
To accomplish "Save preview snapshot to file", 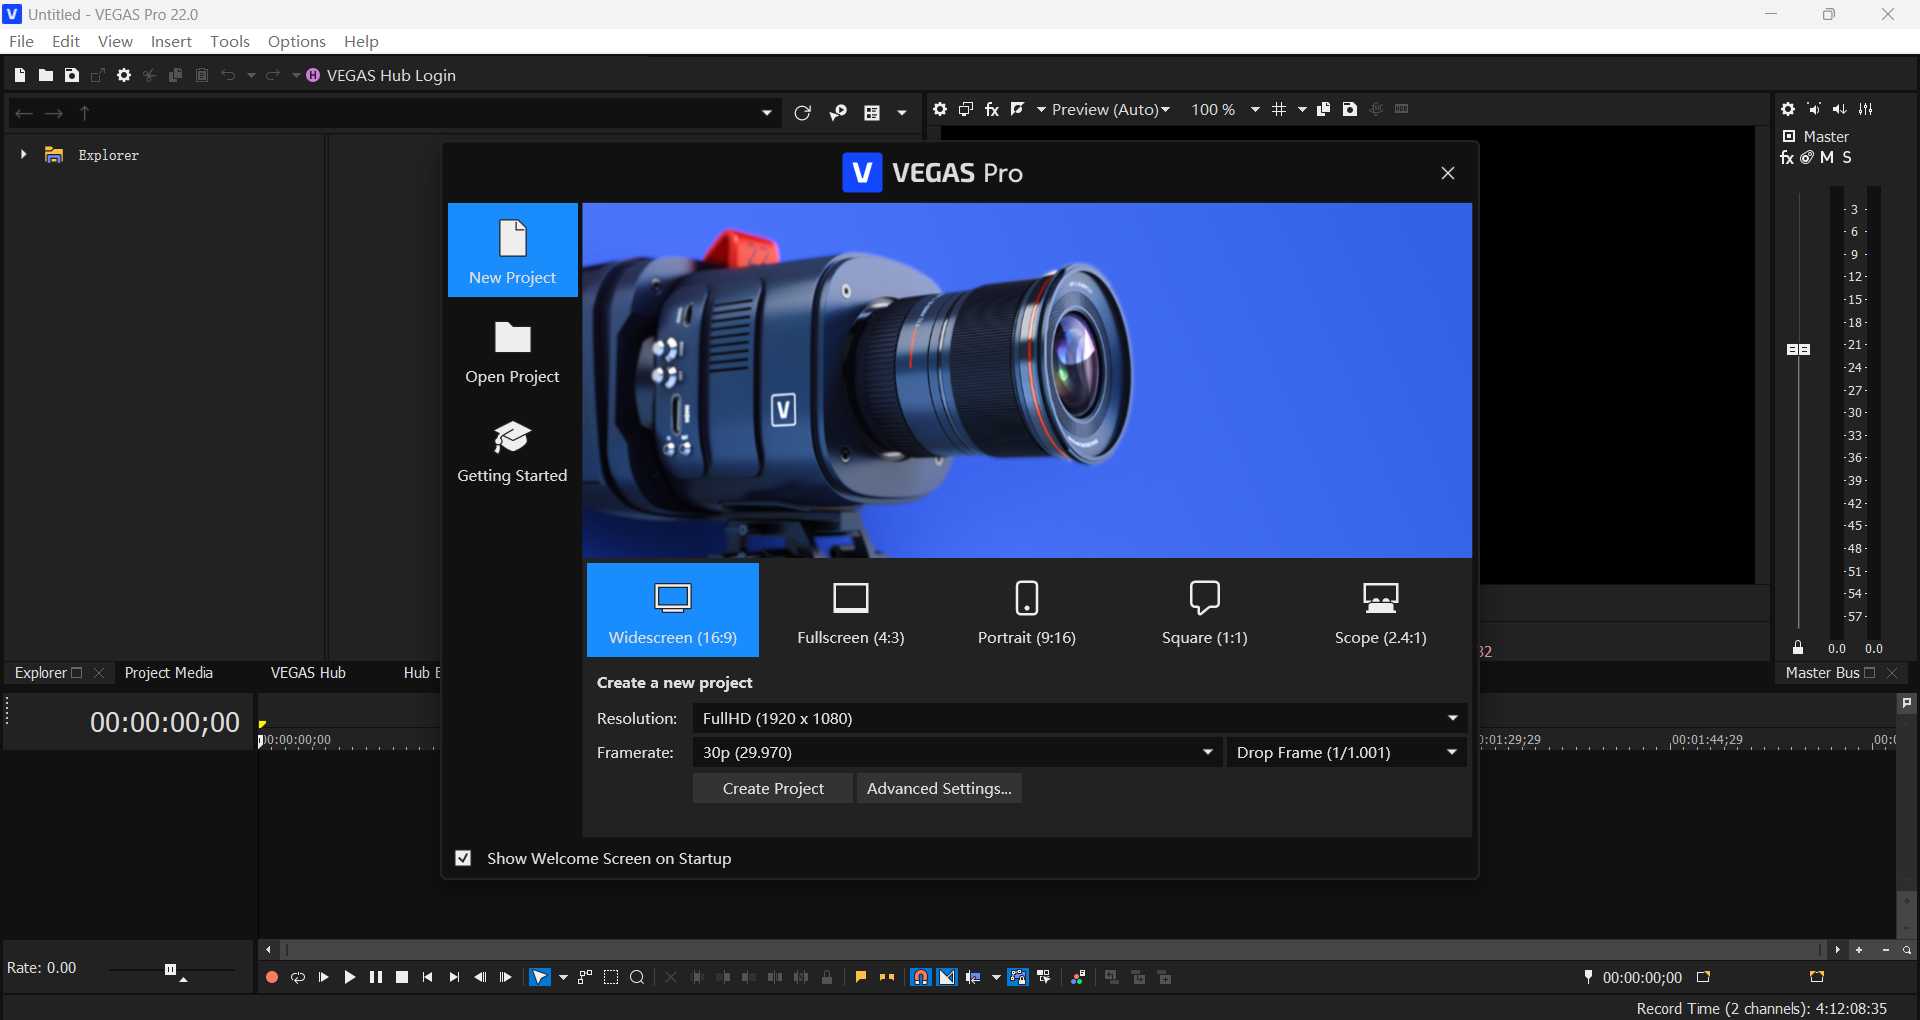I will pos(1350,109).
